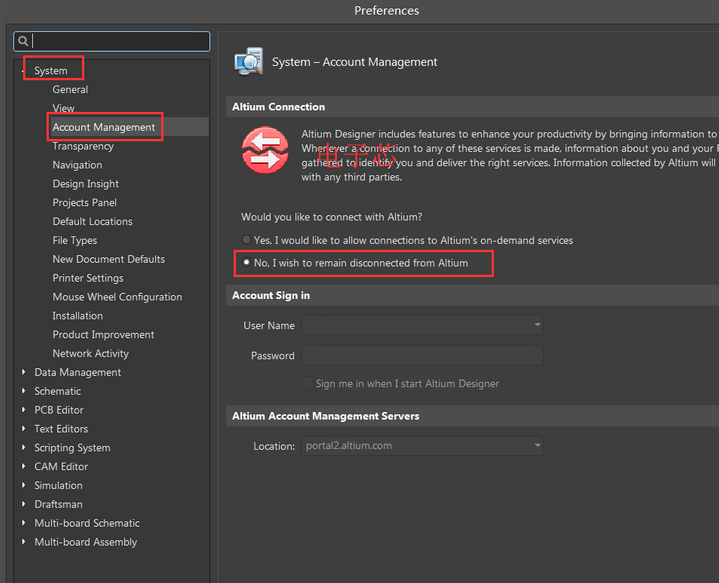719x583 pixels.
Task: Click the Password field
Action: (422, 355)
